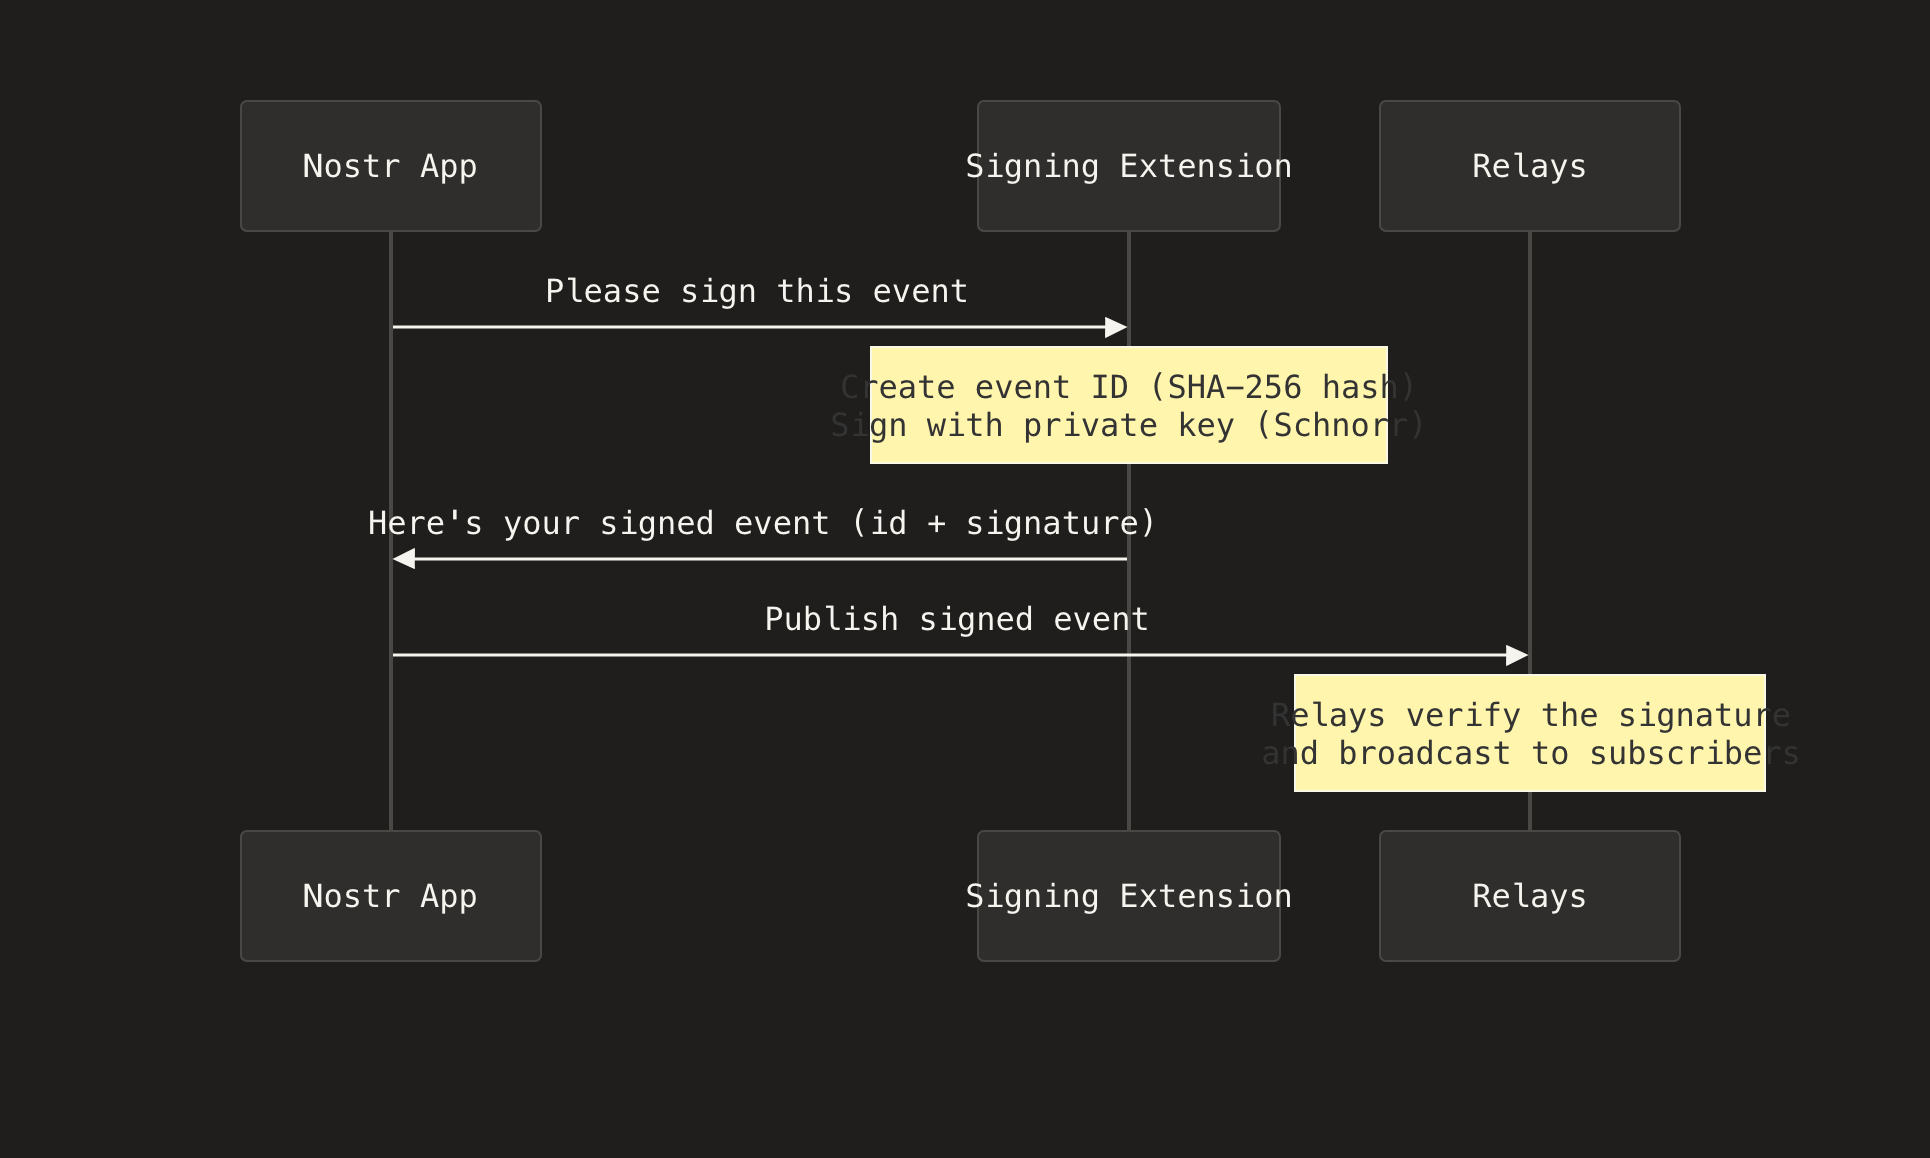The height and width of the screenshot is (1158, 1930).
Task: Click the 'Create event ID (SHA-256 hash)' line
Action: (1128, 388)
